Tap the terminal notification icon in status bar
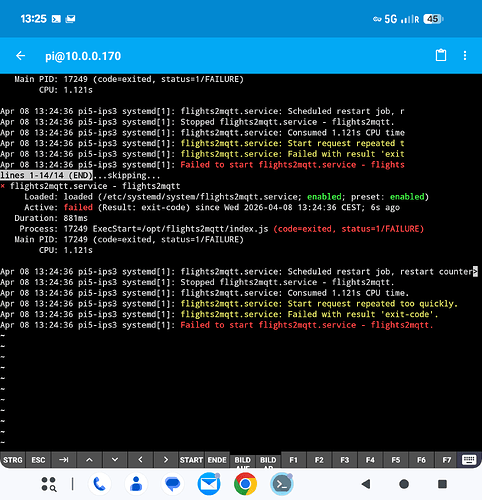 [56, 19]
